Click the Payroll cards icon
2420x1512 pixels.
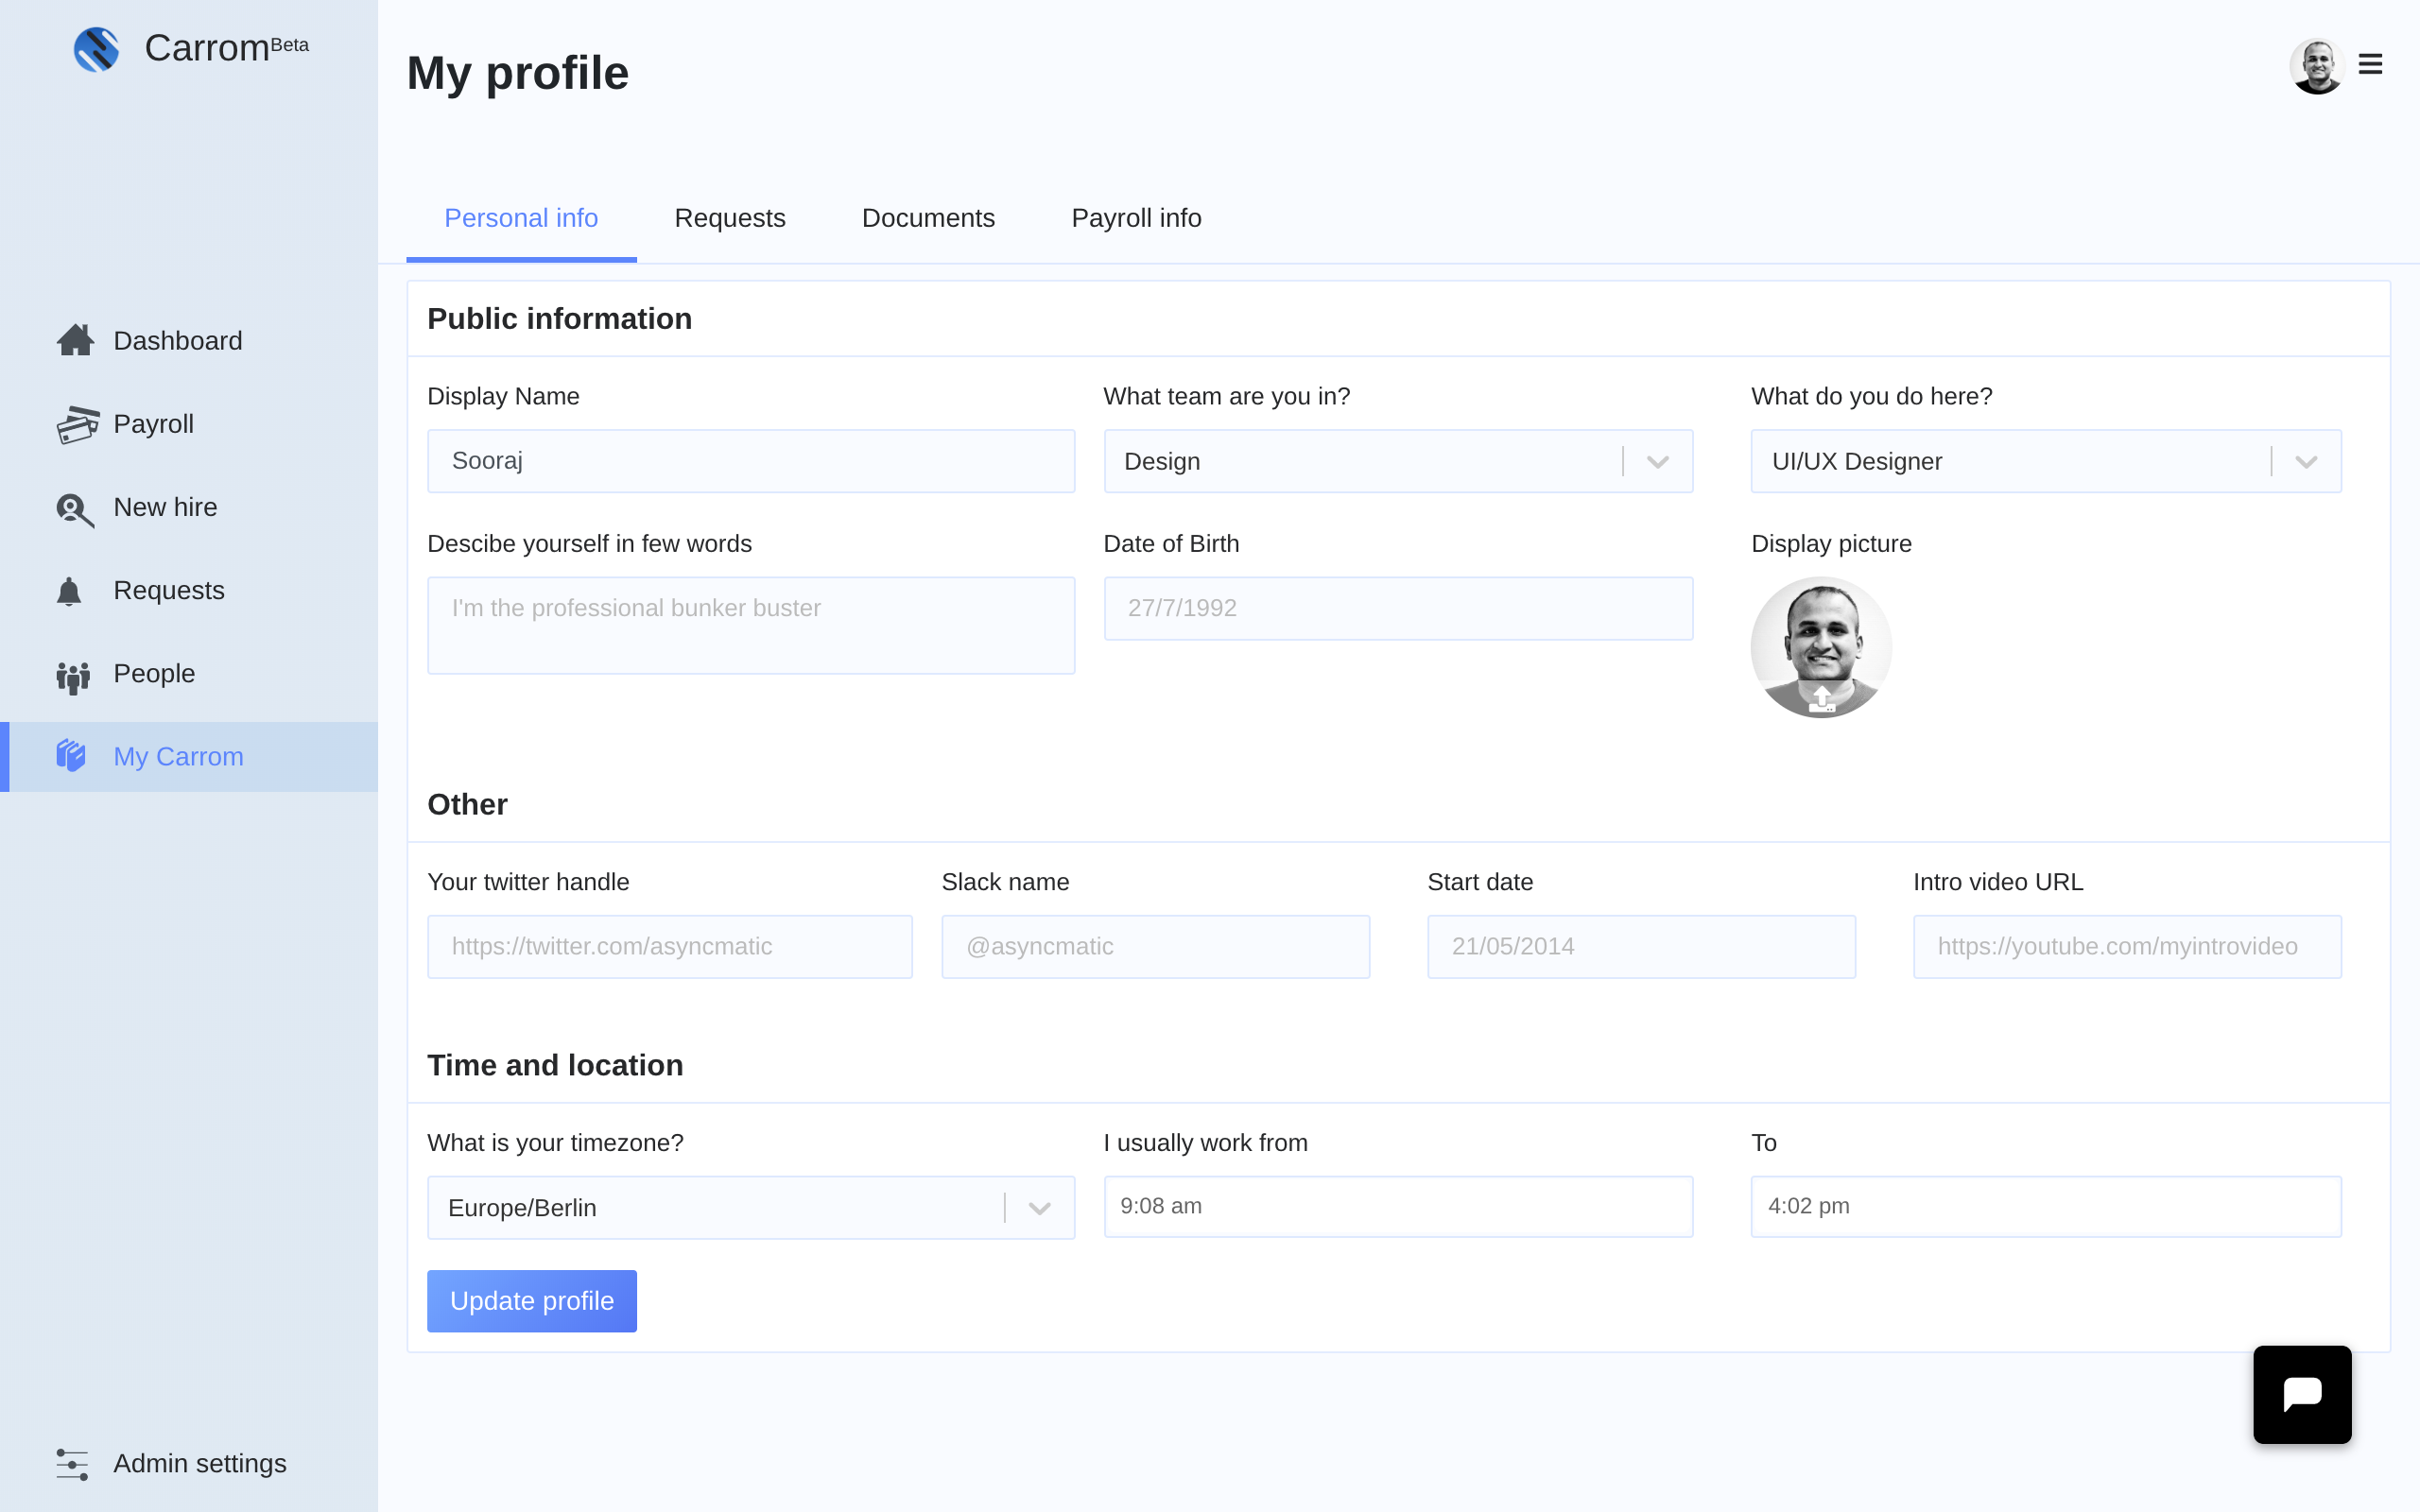(x=77, y=424)
